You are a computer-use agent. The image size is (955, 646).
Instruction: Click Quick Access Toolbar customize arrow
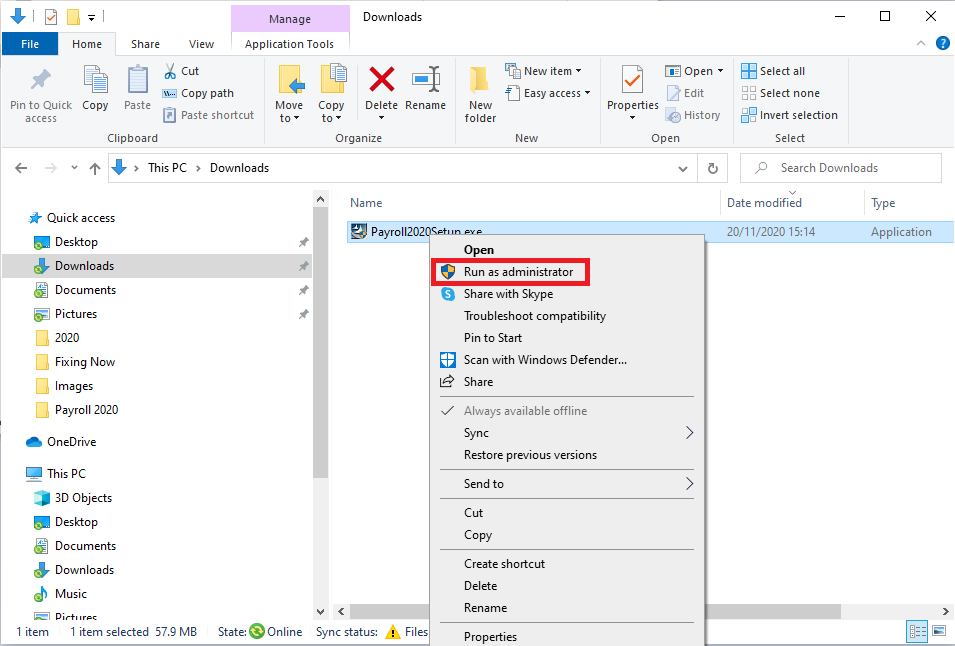point(91,18)
